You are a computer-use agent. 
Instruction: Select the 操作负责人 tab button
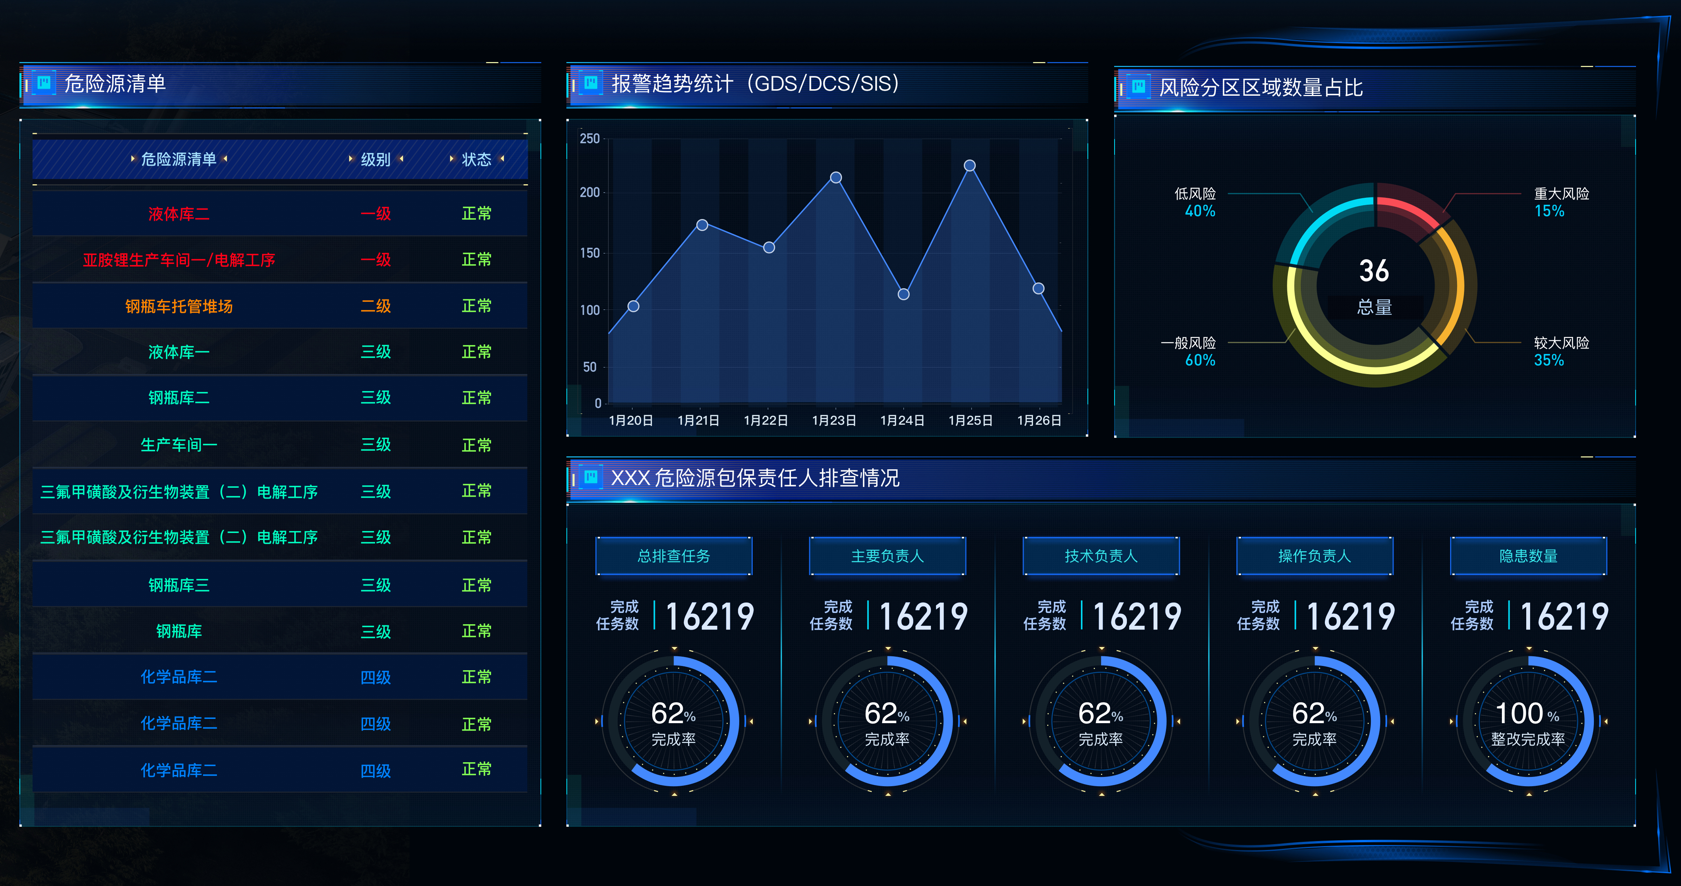click(x=1315, y=556)
